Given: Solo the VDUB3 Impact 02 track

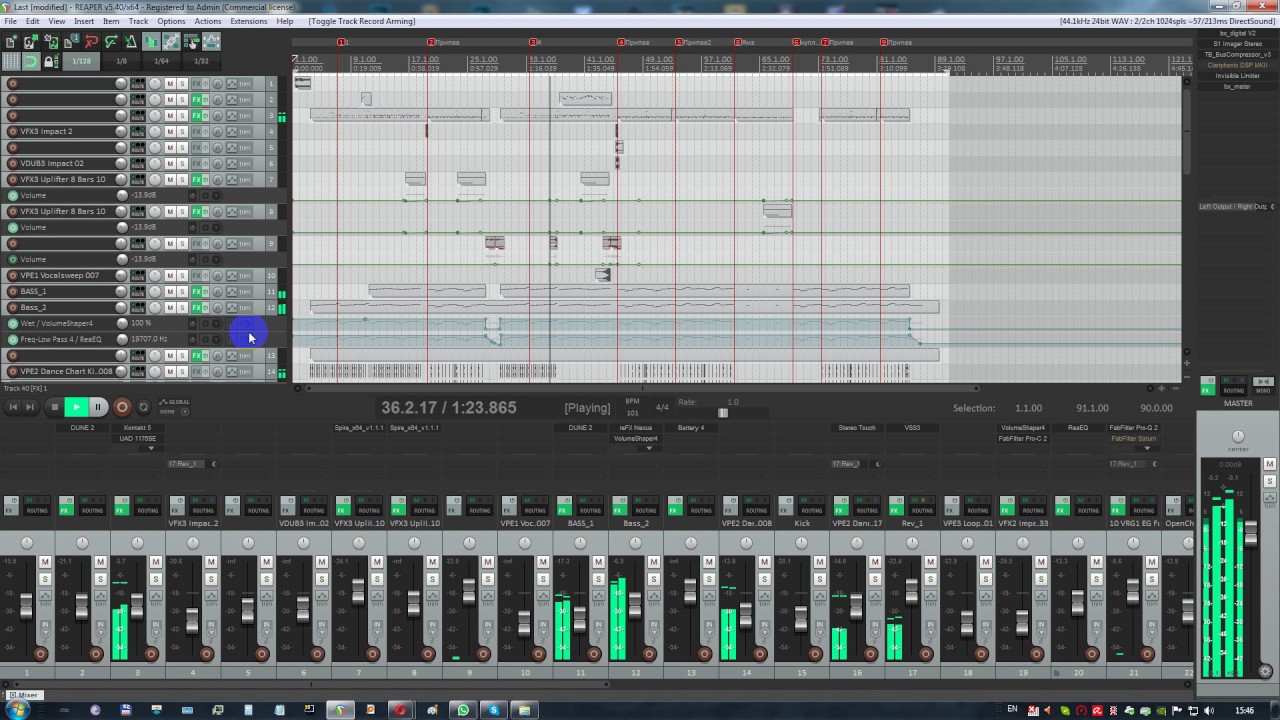Looking at the screenshot, I should (x=182, y=163).
